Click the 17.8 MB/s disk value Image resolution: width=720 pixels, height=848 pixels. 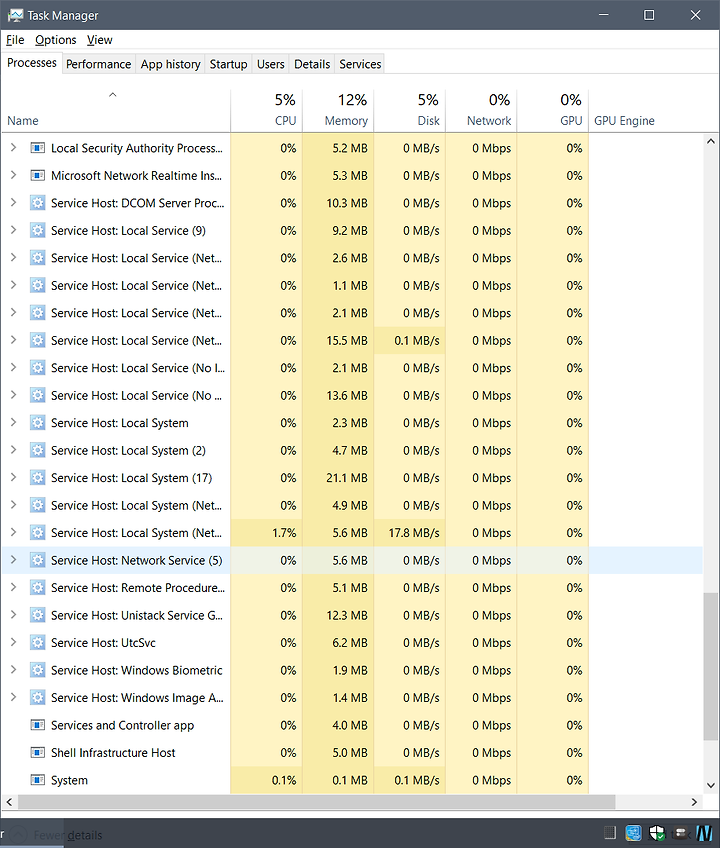coord(414,533)
